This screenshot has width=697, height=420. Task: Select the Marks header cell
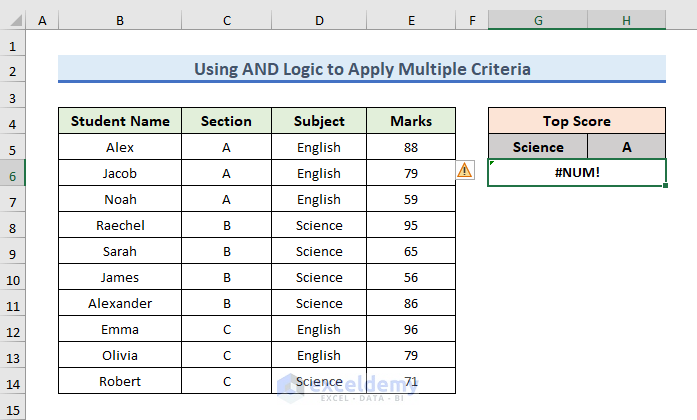coord(412,121)
